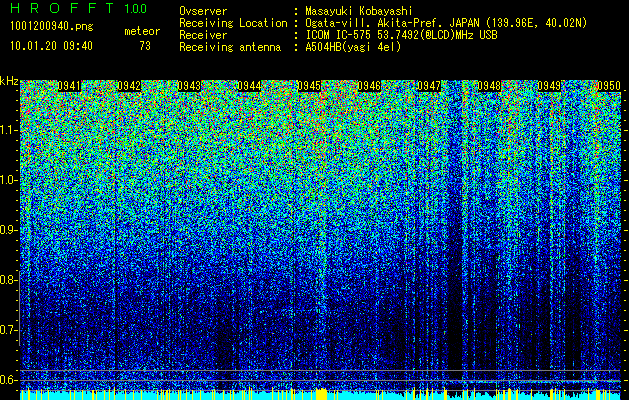Click the dark signal dropout band after 0947
Viewport: 629px width, 400px height.
455,237
